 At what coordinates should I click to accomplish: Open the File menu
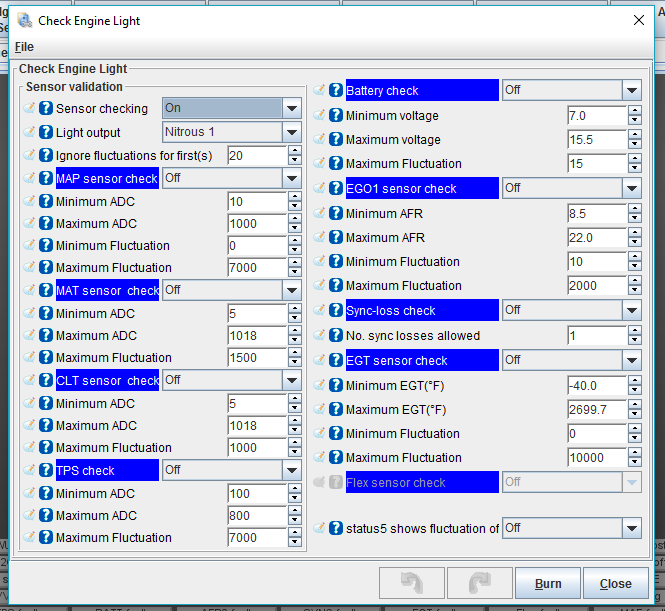click(24, 47)
